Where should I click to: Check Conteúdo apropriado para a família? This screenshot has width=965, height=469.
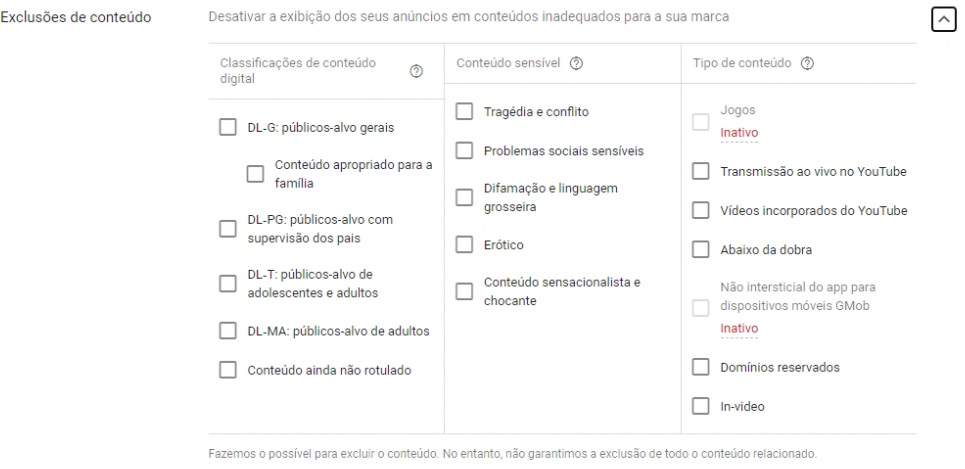[x=255, y=174]
